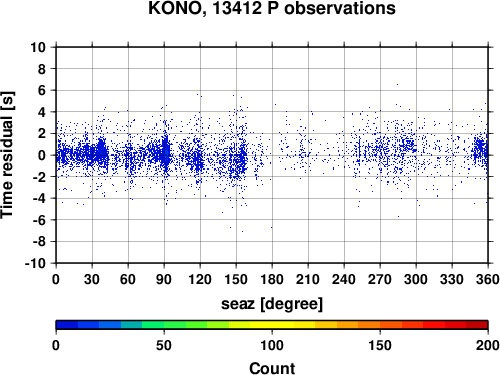Click the colorbar tick label 100
Image resolution: width=500 pixels, height=375 pixels.
coord(272,345)
